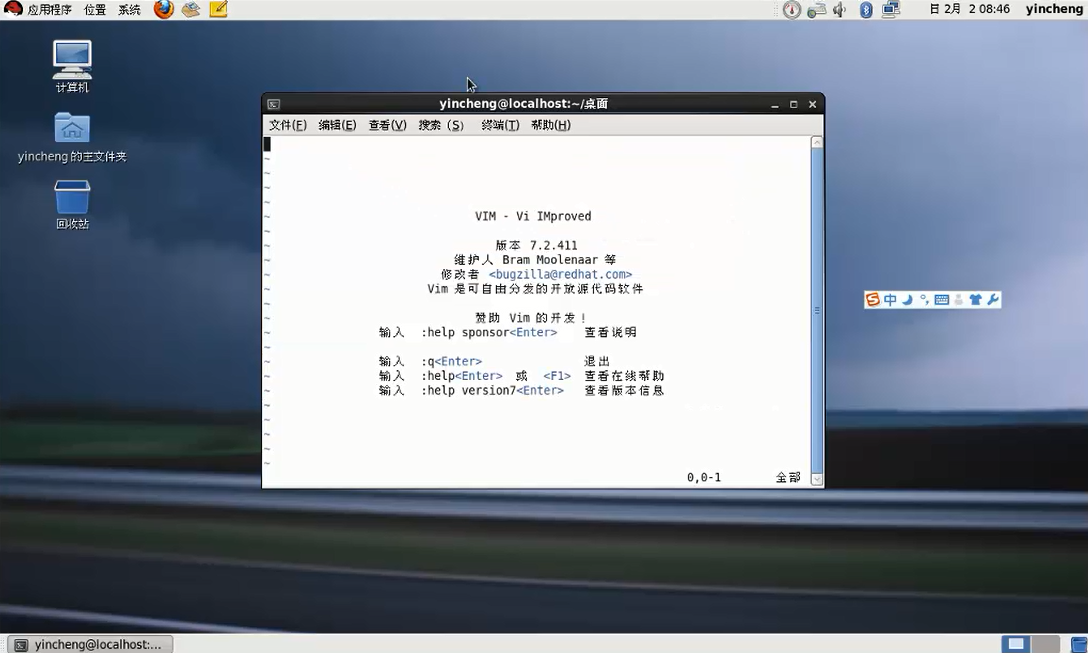Click the Sogou S logo on IME bar
The height and width of the screenshot is (653, 1088).
click(873, 299)
